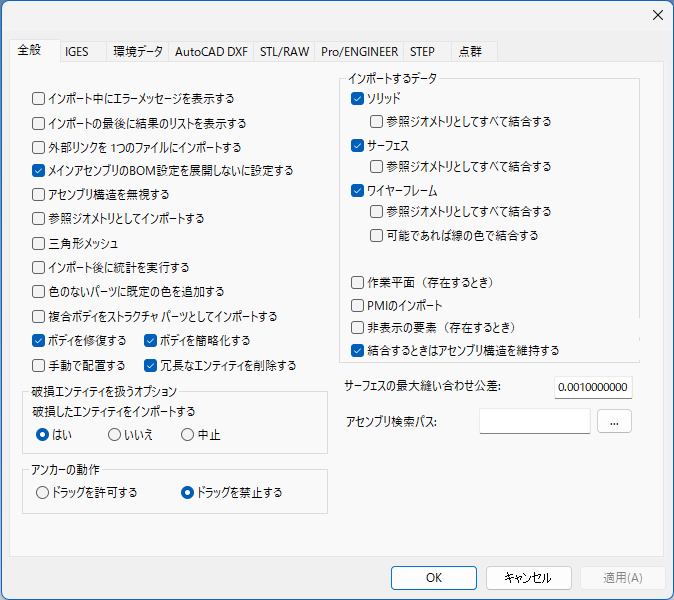Screen dimensions: 674x600
Task: Open the 点群 tab
Action: [475, 52]
